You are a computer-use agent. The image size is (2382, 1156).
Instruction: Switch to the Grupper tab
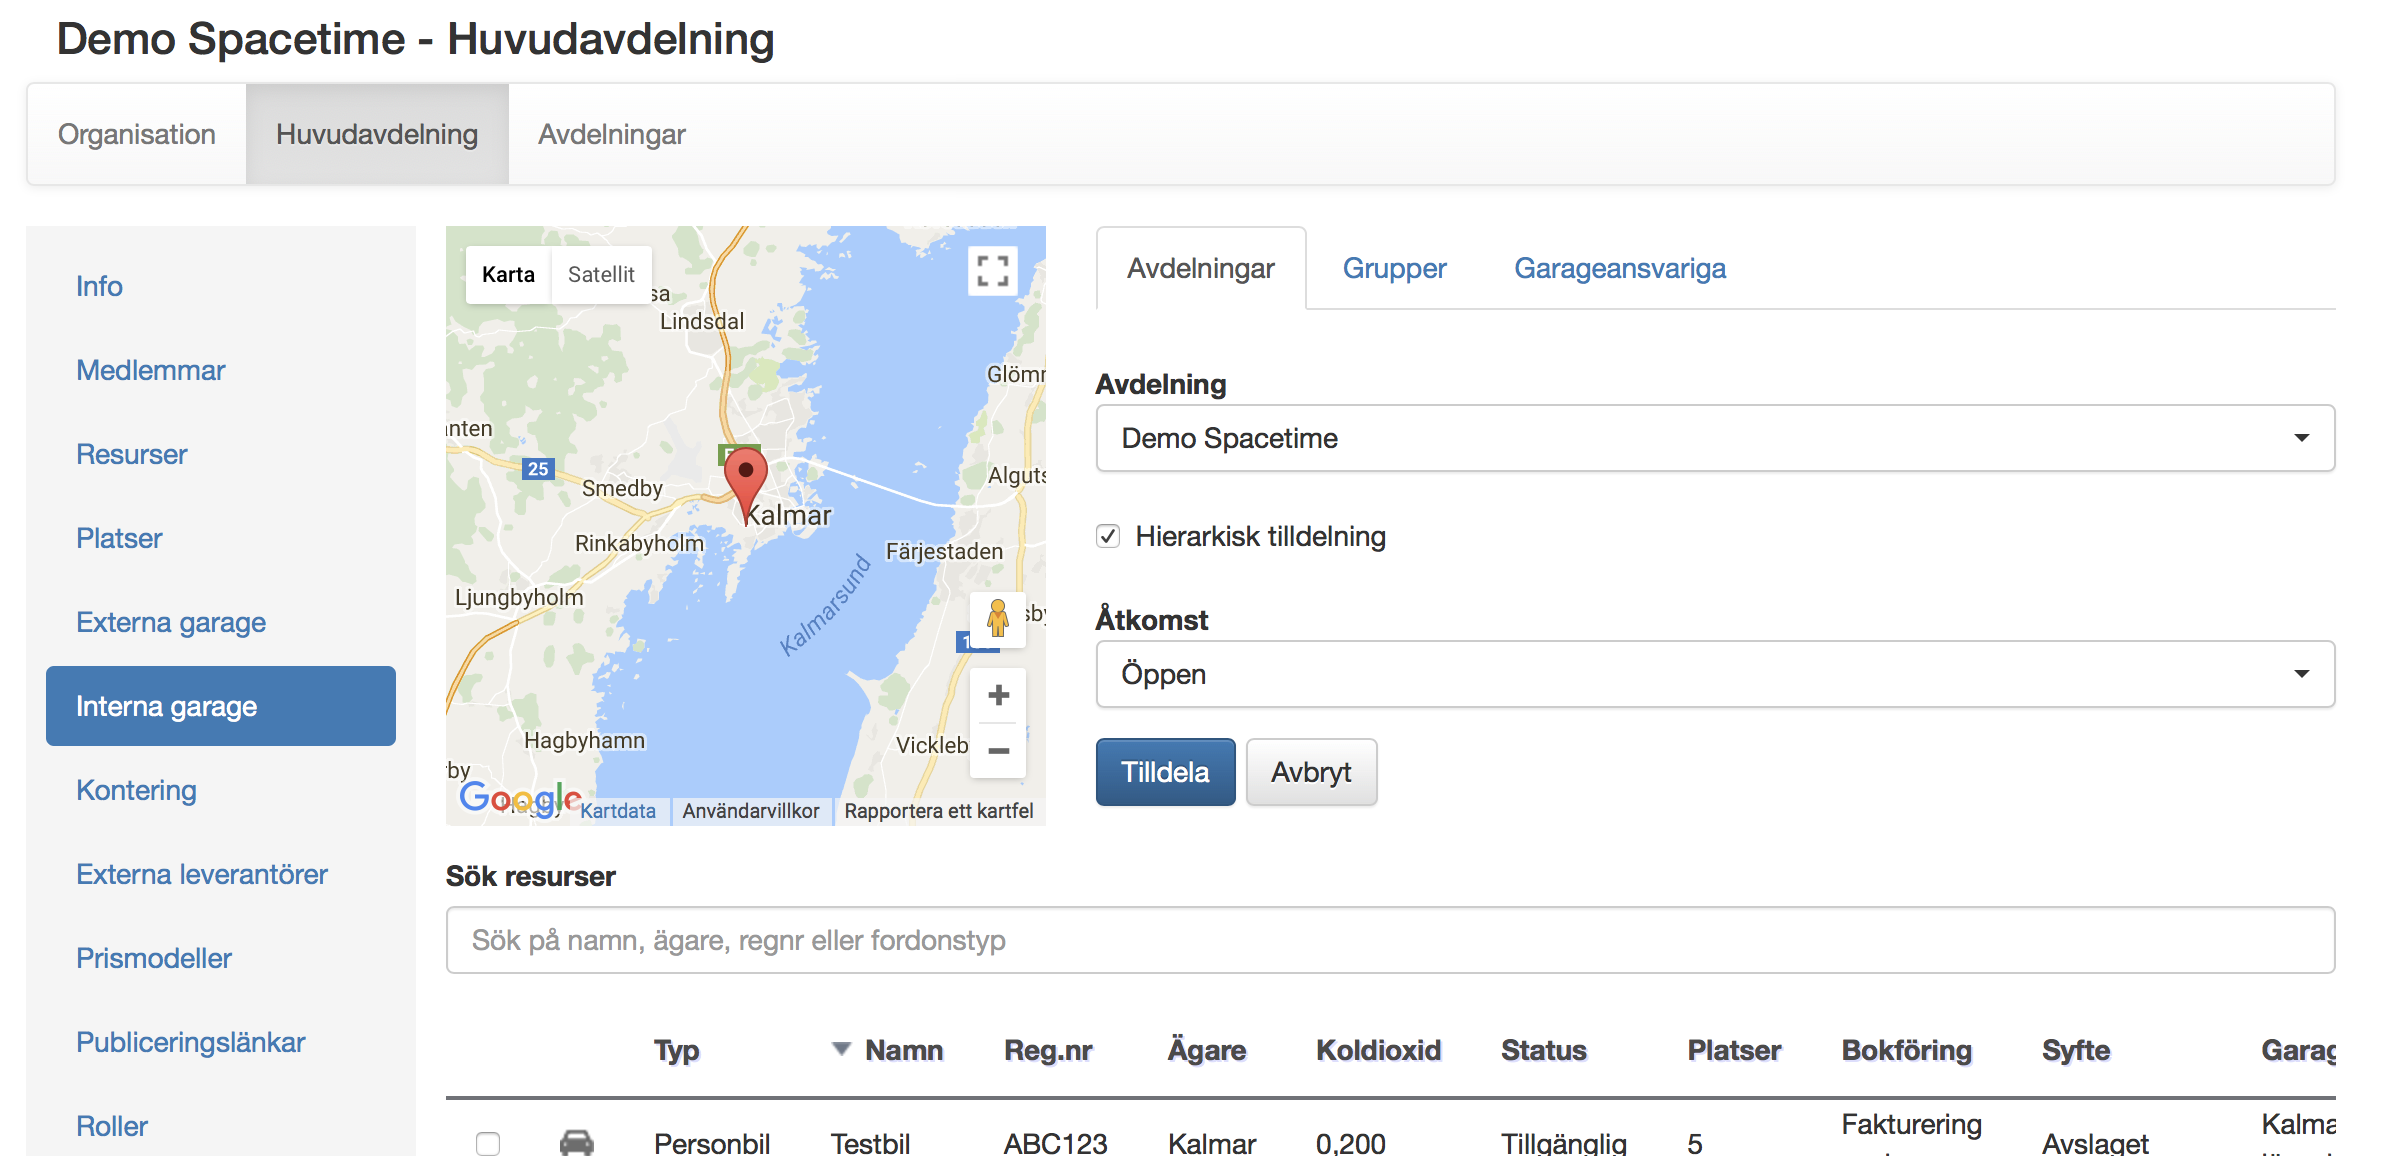point(1394,268)
